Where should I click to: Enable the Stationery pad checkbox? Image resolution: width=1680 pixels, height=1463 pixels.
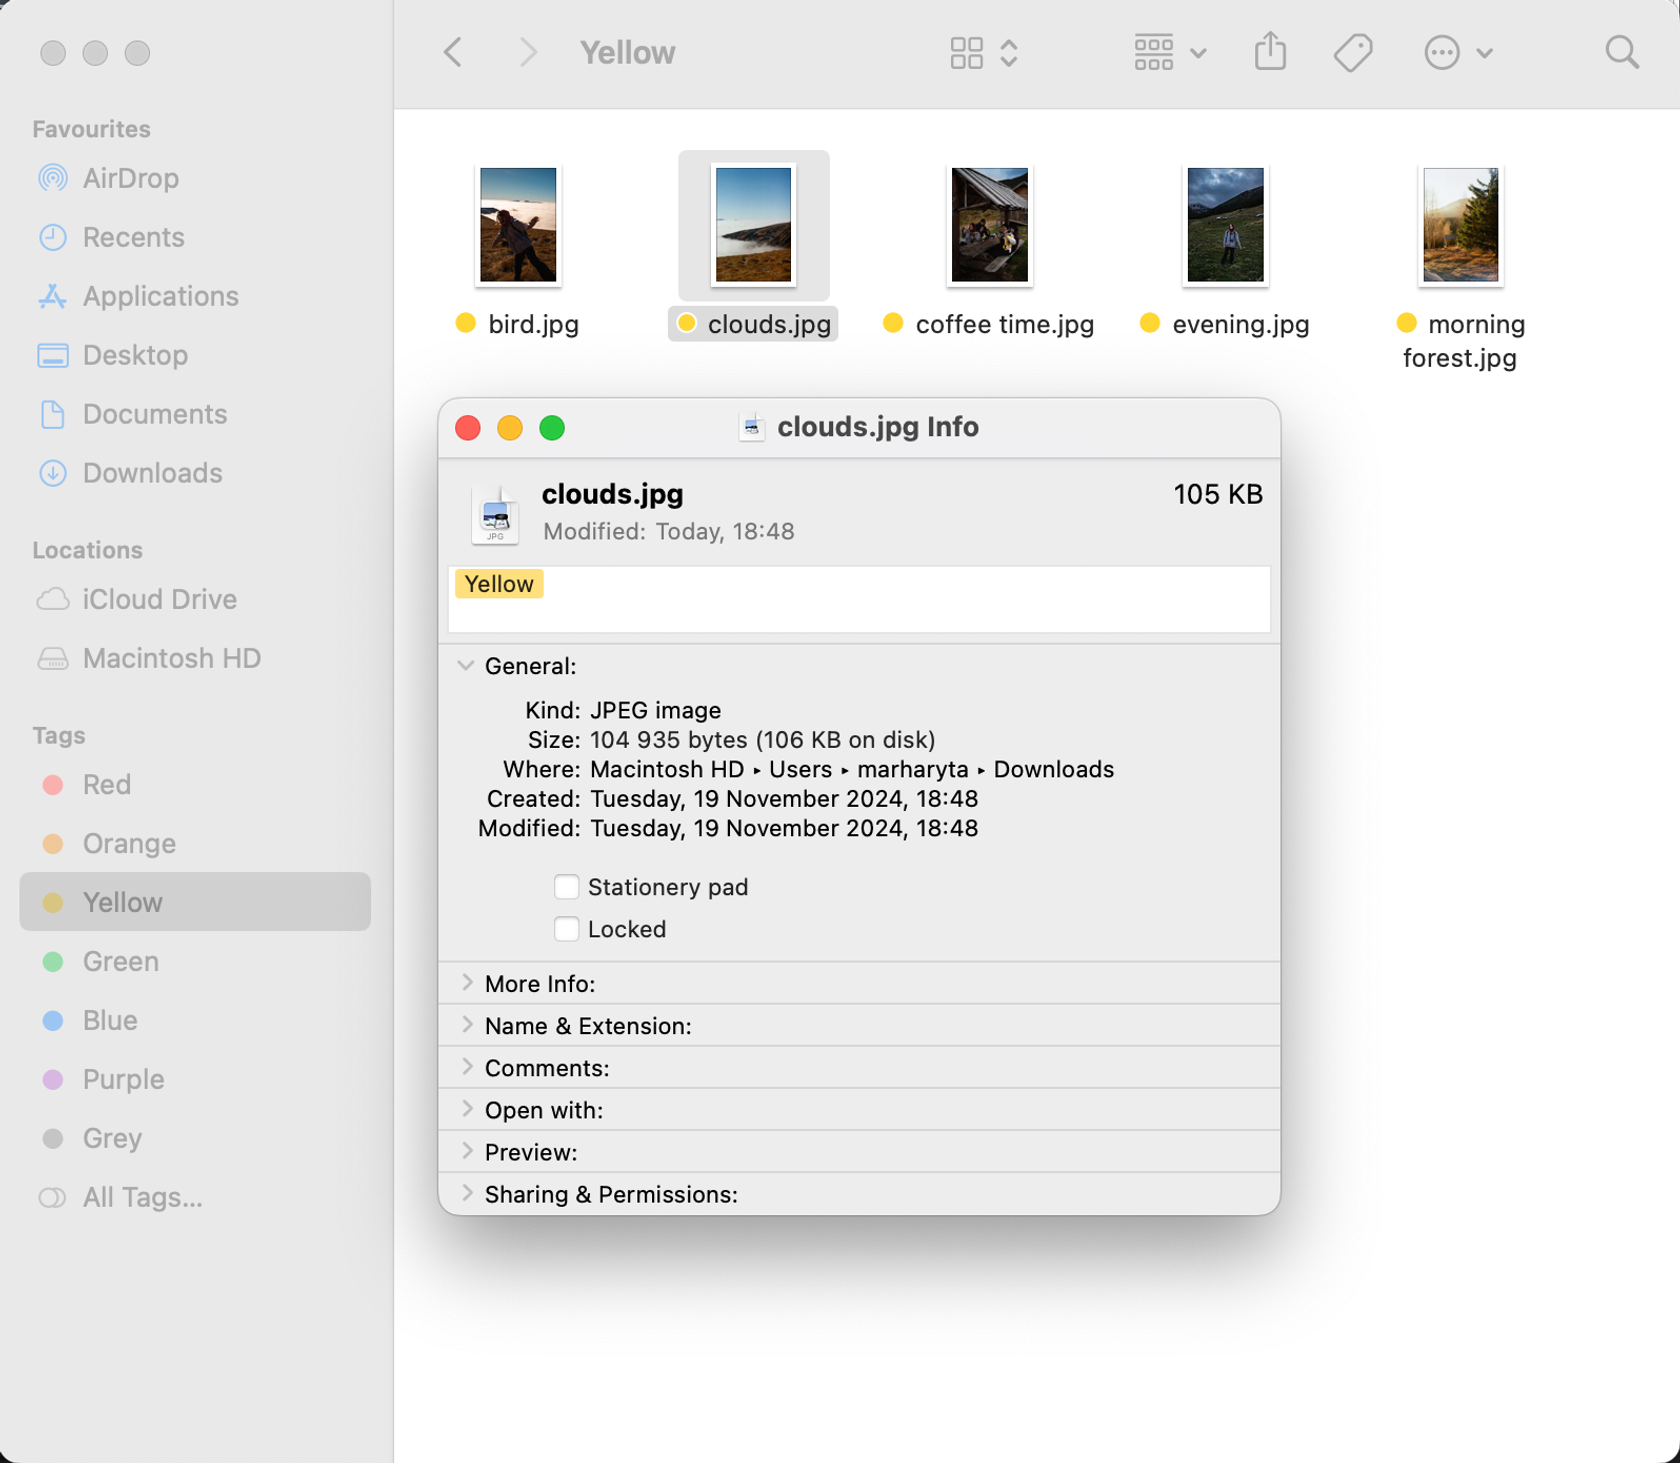point(566,886)
